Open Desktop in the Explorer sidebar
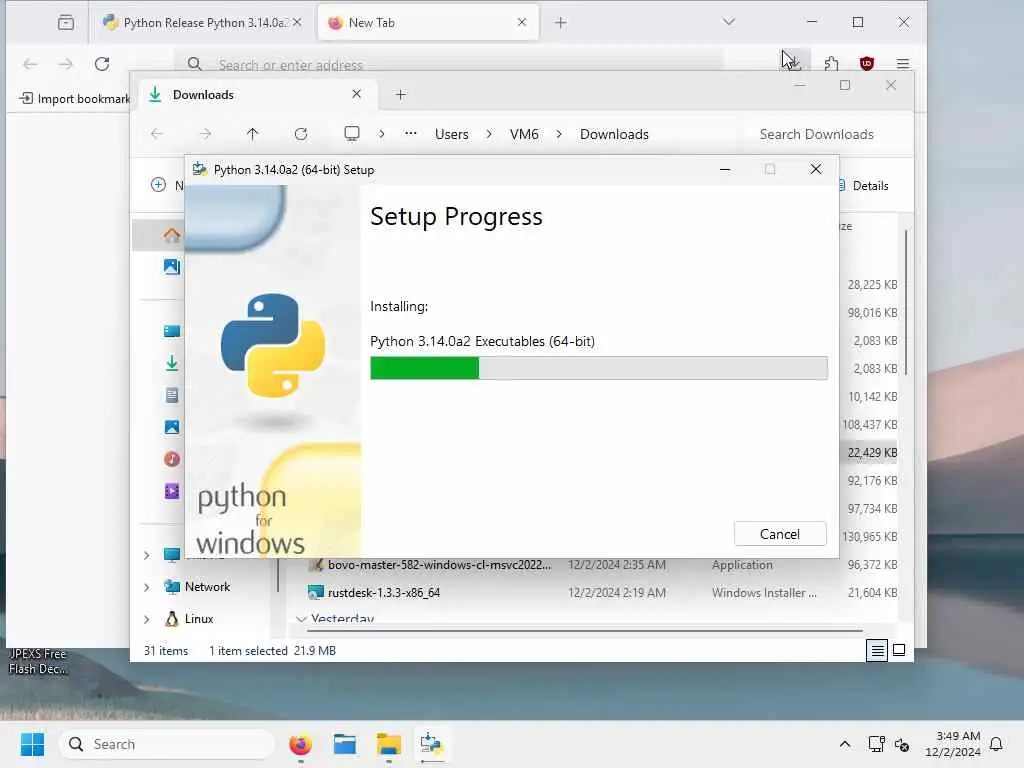1024x768 pixels. [172, 331]
